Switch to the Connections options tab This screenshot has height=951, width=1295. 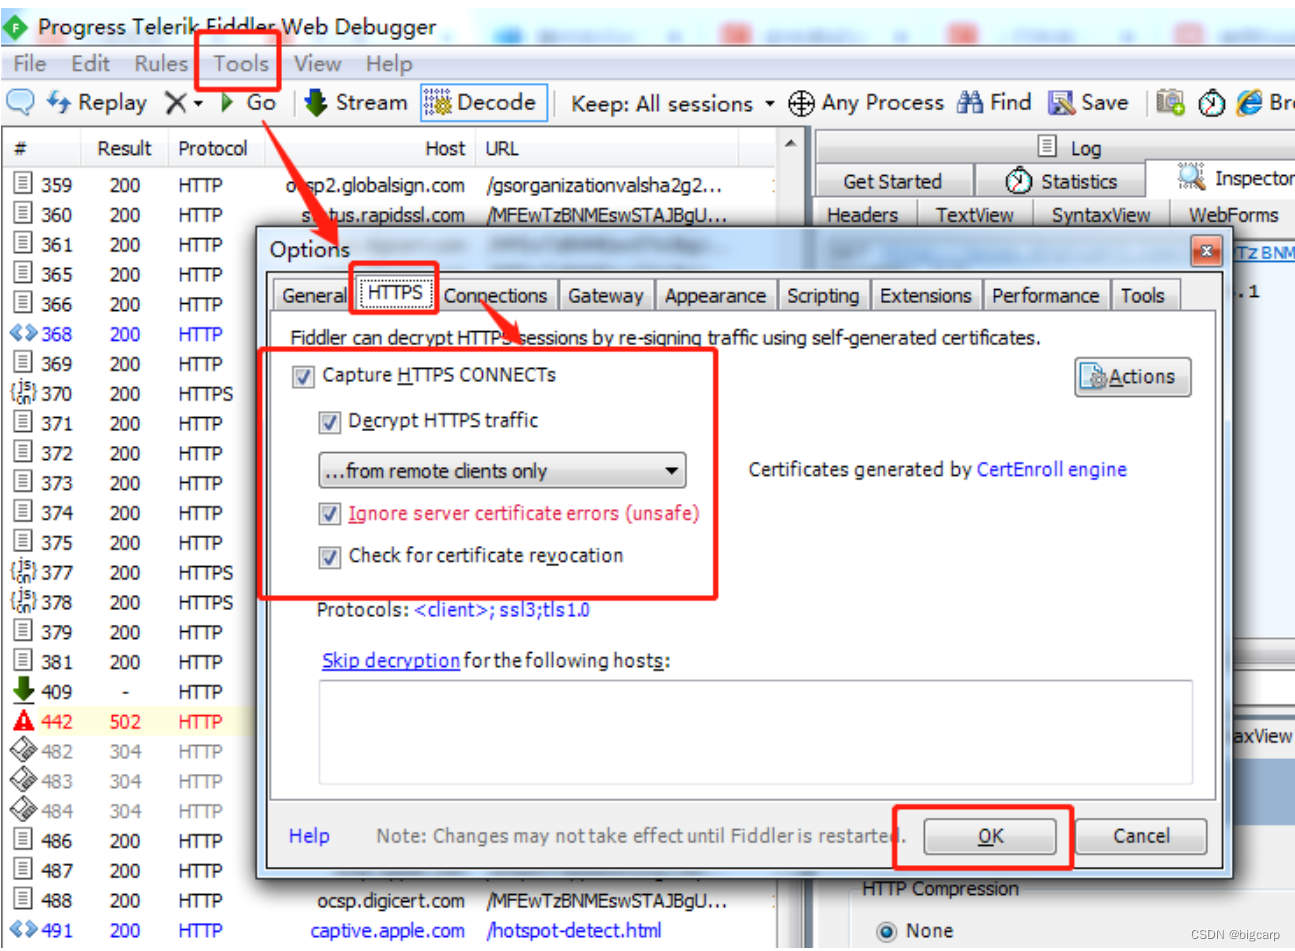coord(496,296)
